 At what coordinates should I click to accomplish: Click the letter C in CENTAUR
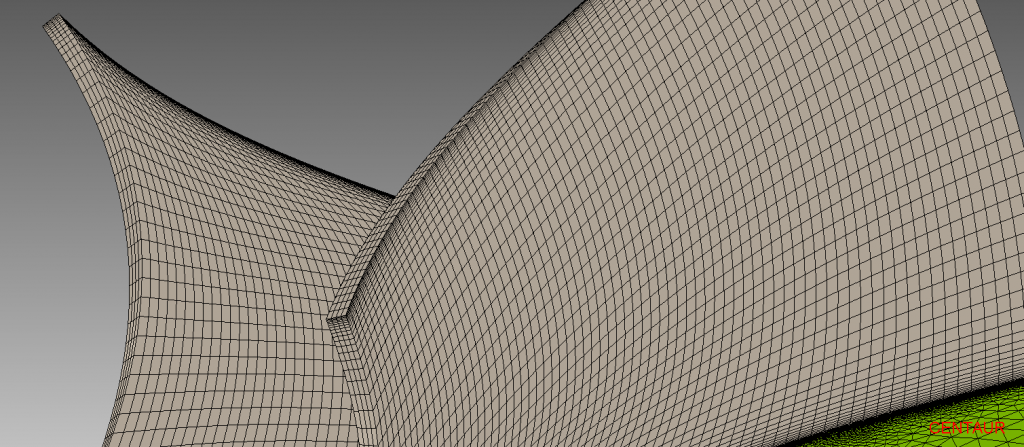[934, 427]
